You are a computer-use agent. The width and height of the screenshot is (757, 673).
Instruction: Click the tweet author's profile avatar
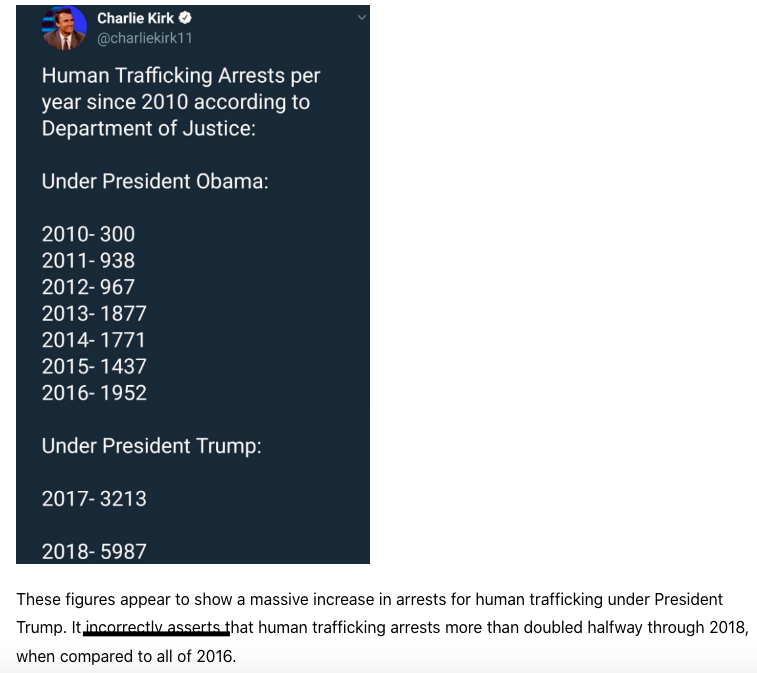64,28
